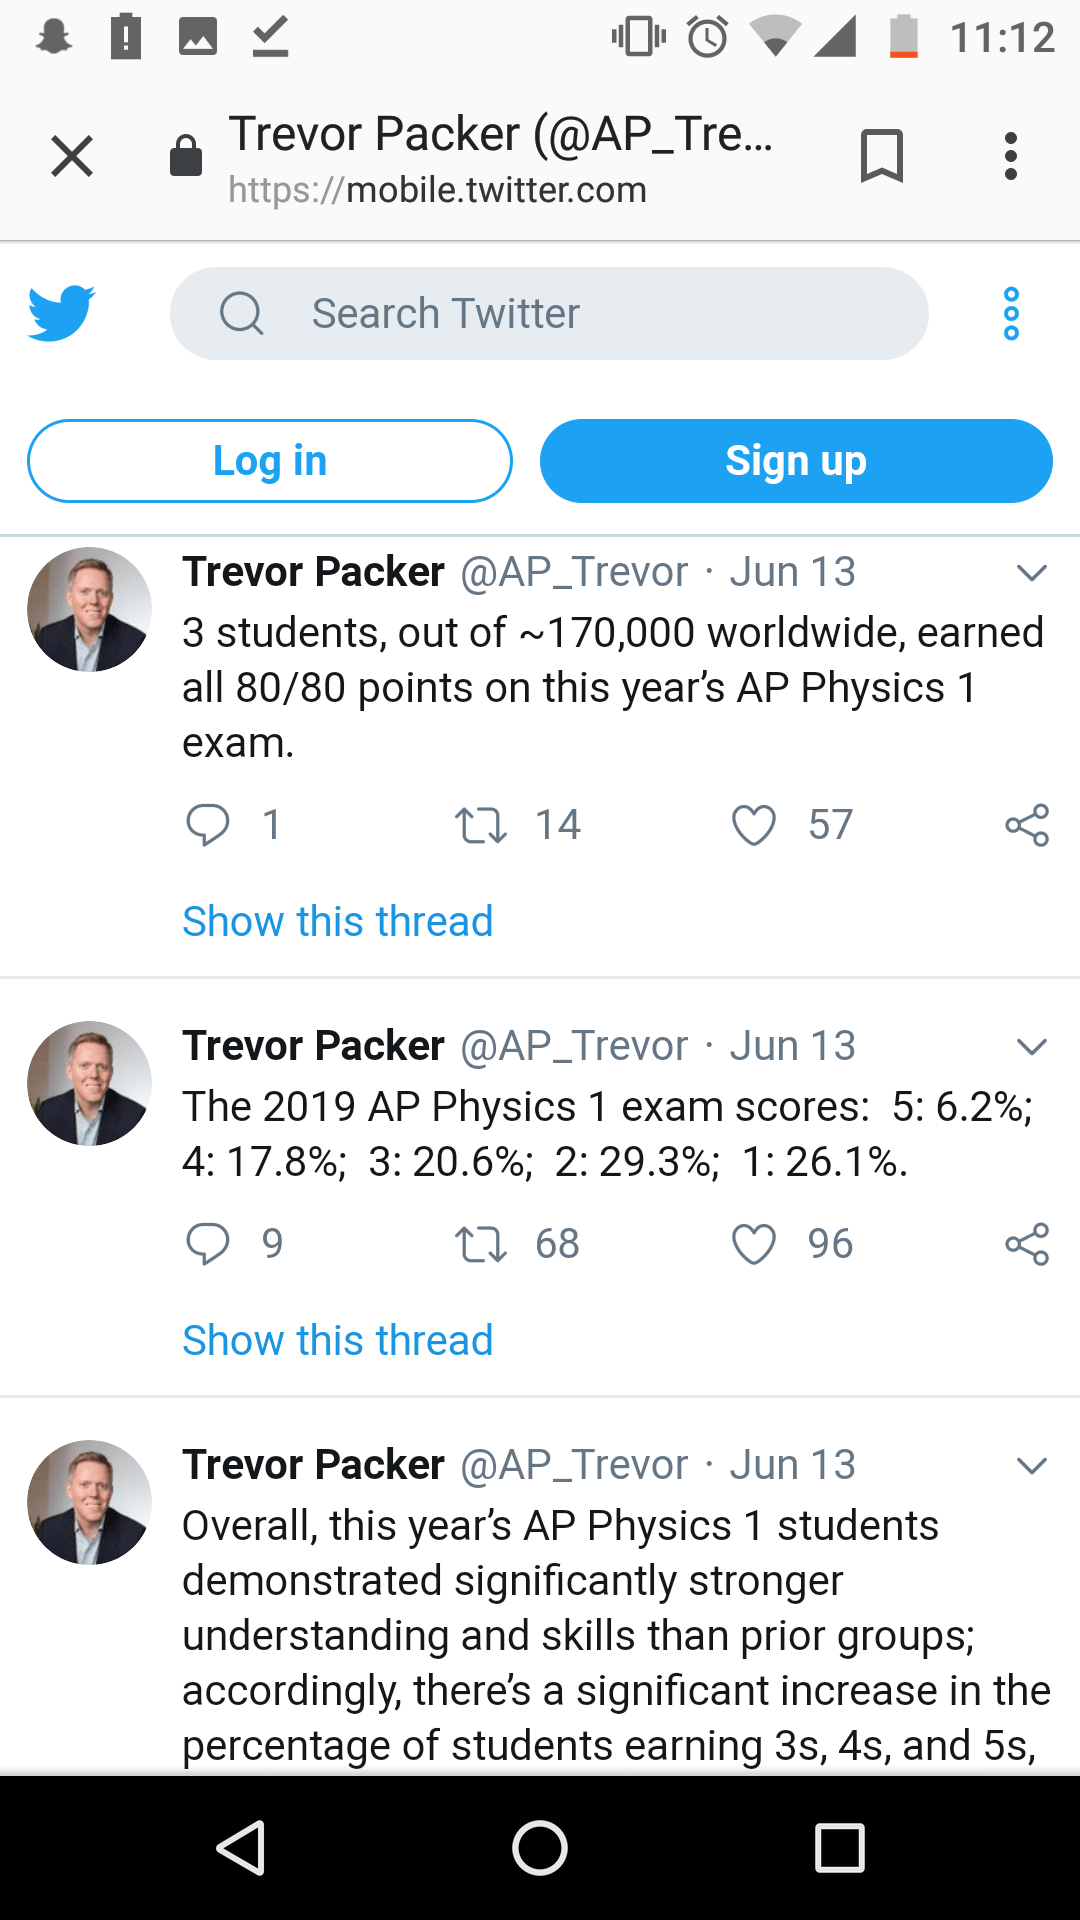Expand options chevron on third tweet

1031,1466
